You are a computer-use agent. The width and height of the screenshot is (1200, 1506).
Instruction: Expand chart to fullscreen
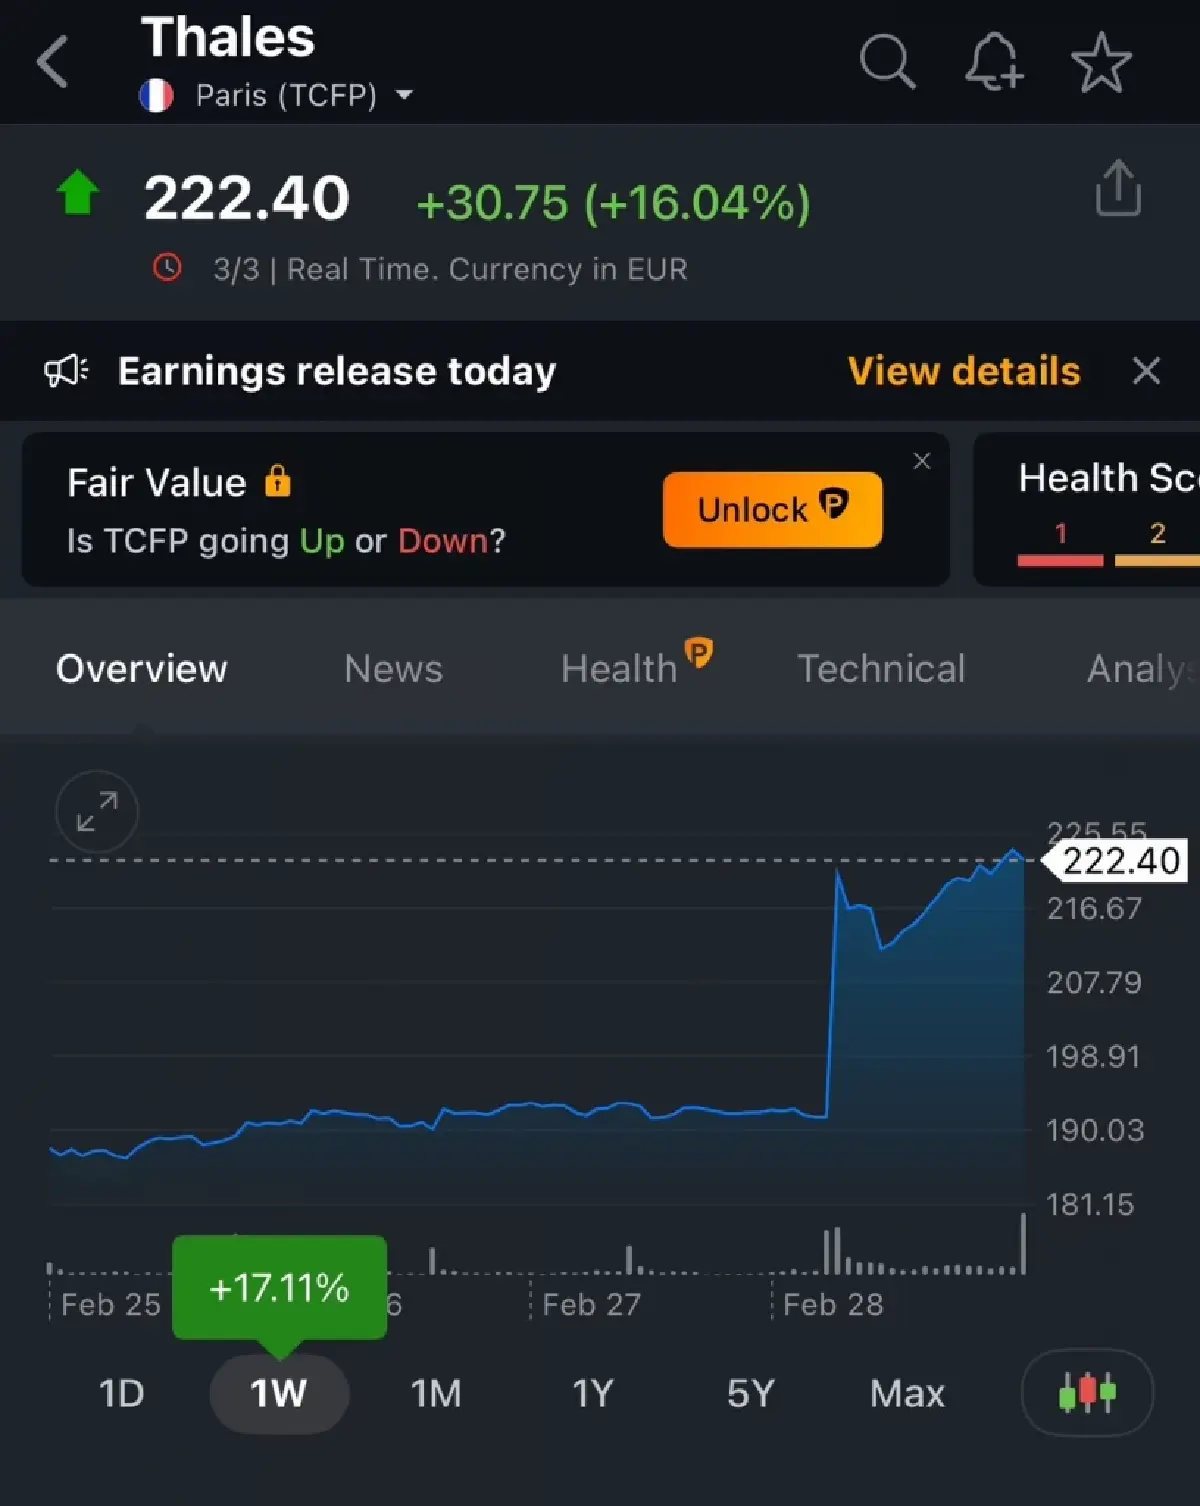[x=97, y=811]
